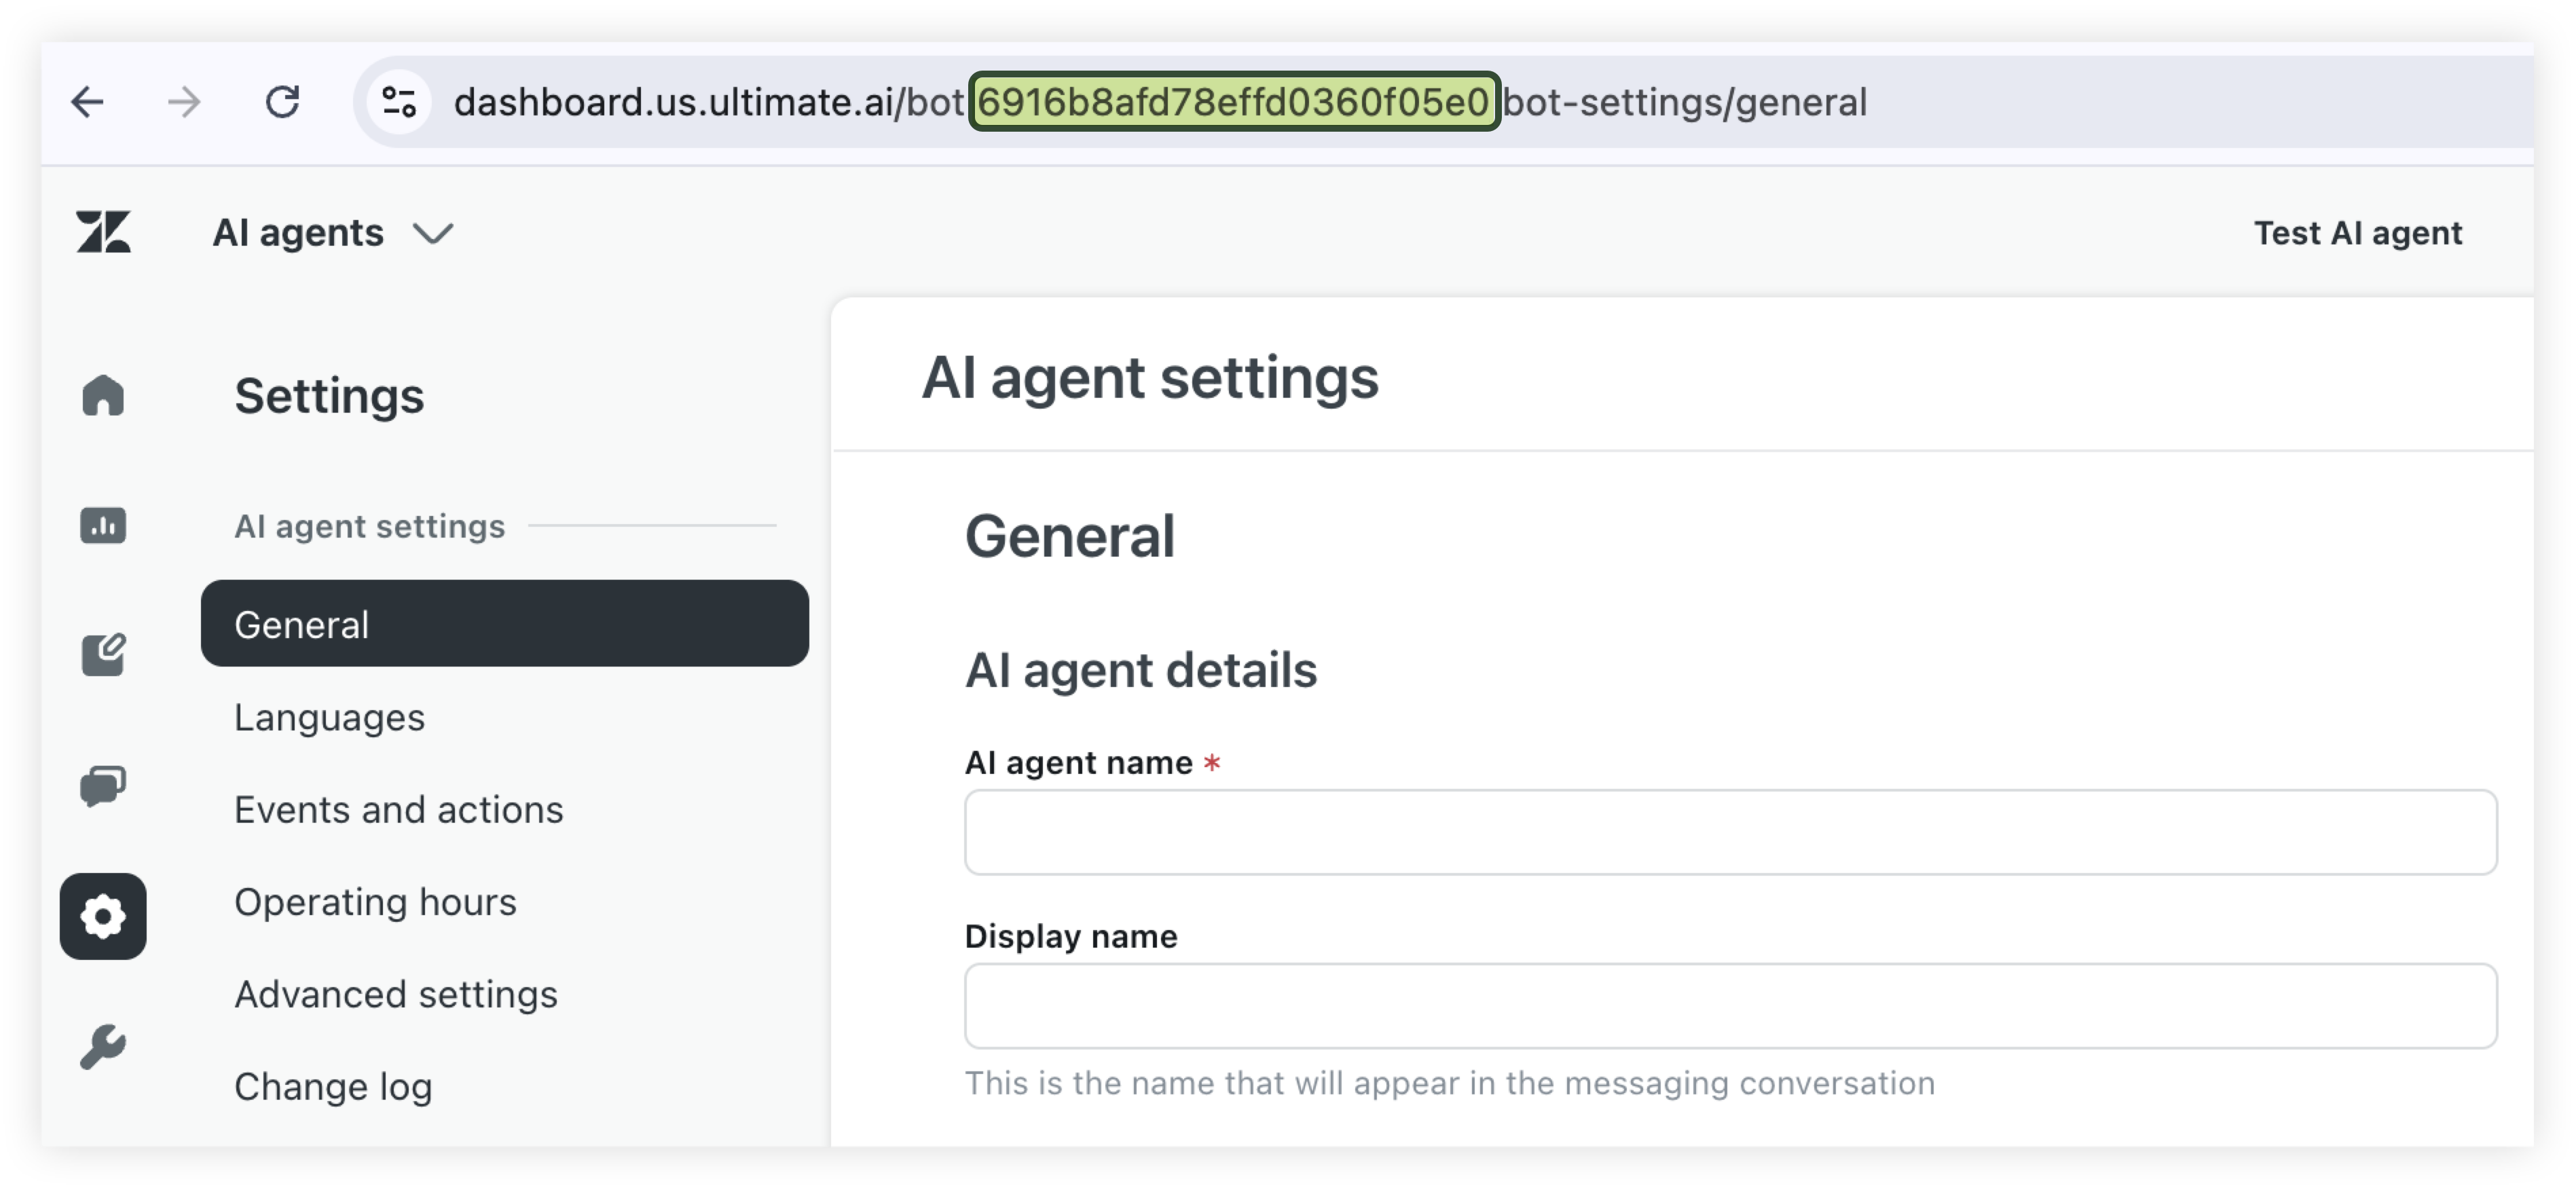The image size is (2576, 1188).
Task: Click the Zendesk logo in top left
Action: coord(104,232)
